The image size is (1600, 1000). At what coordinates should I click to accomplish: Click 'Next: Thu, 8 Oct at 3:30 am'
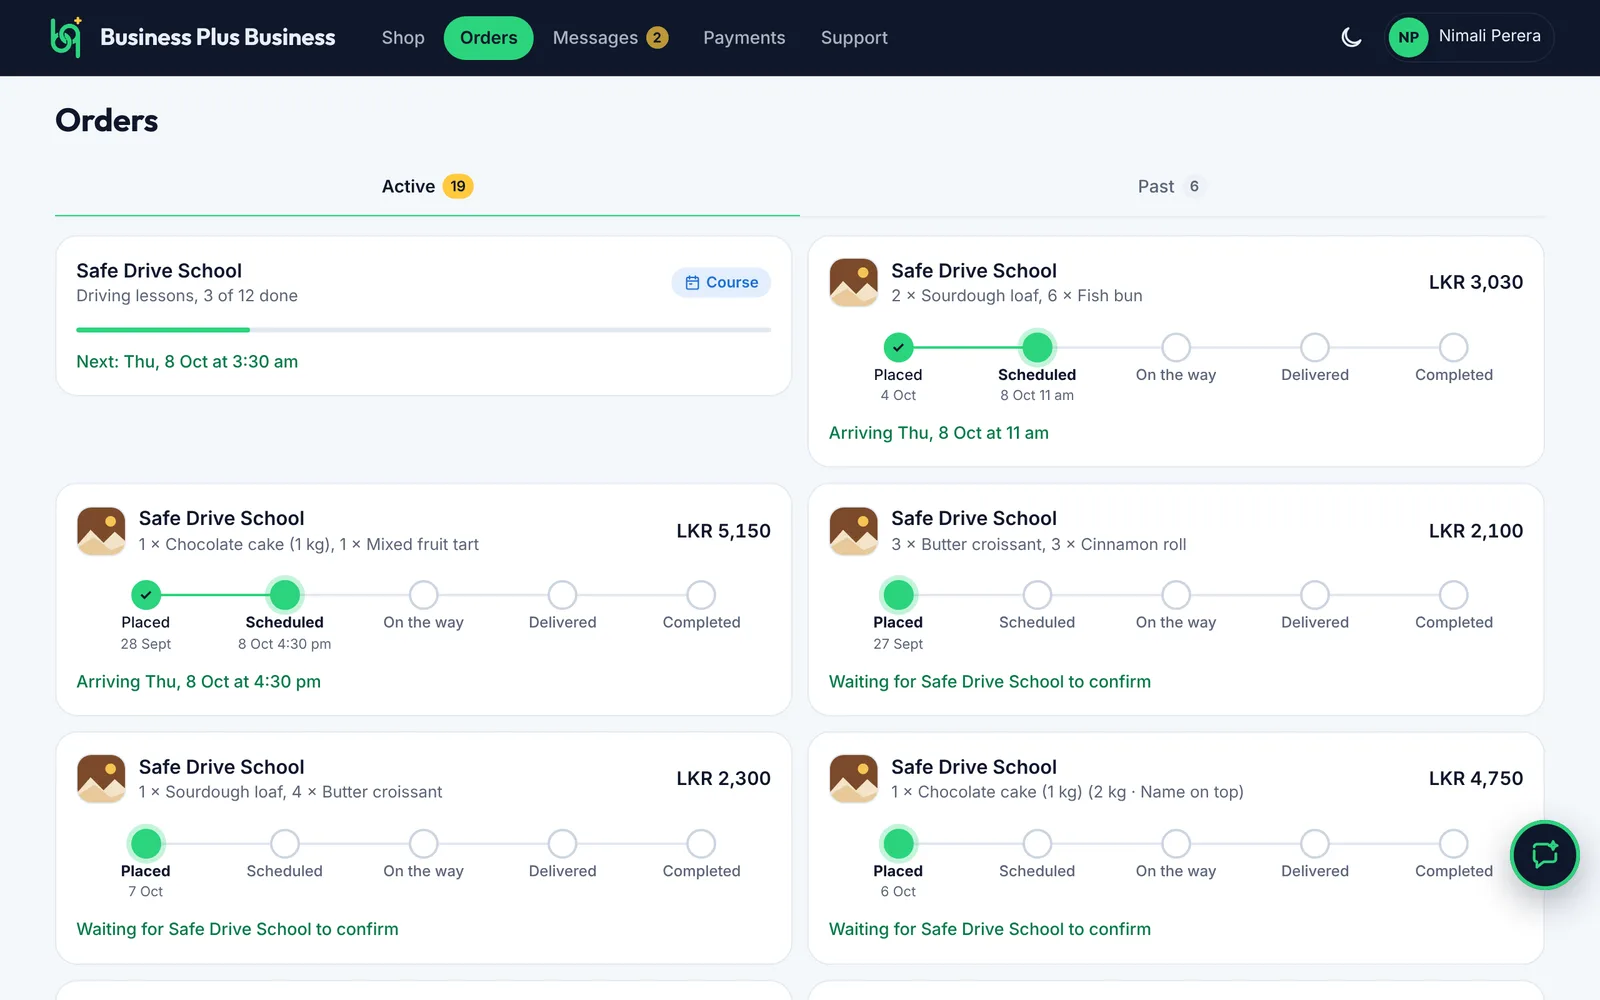coord(187,362)
